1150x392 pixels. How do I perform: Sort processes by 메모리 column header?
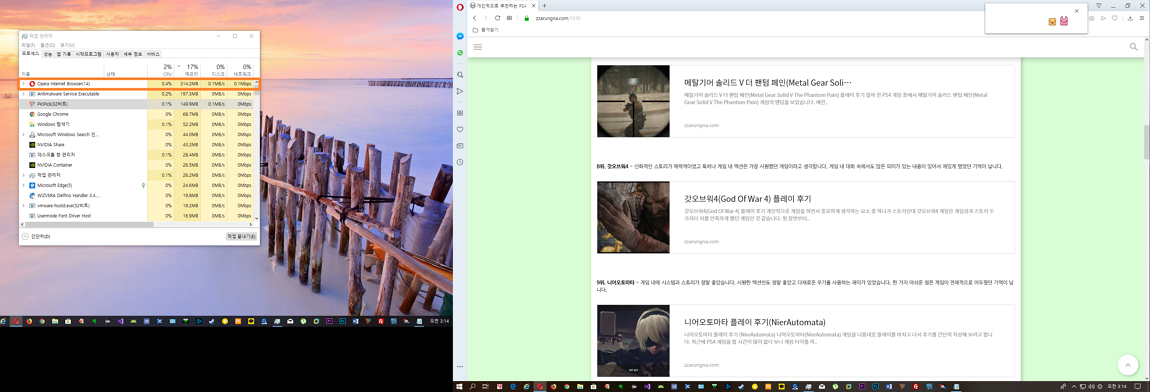[x=188, y=70]
